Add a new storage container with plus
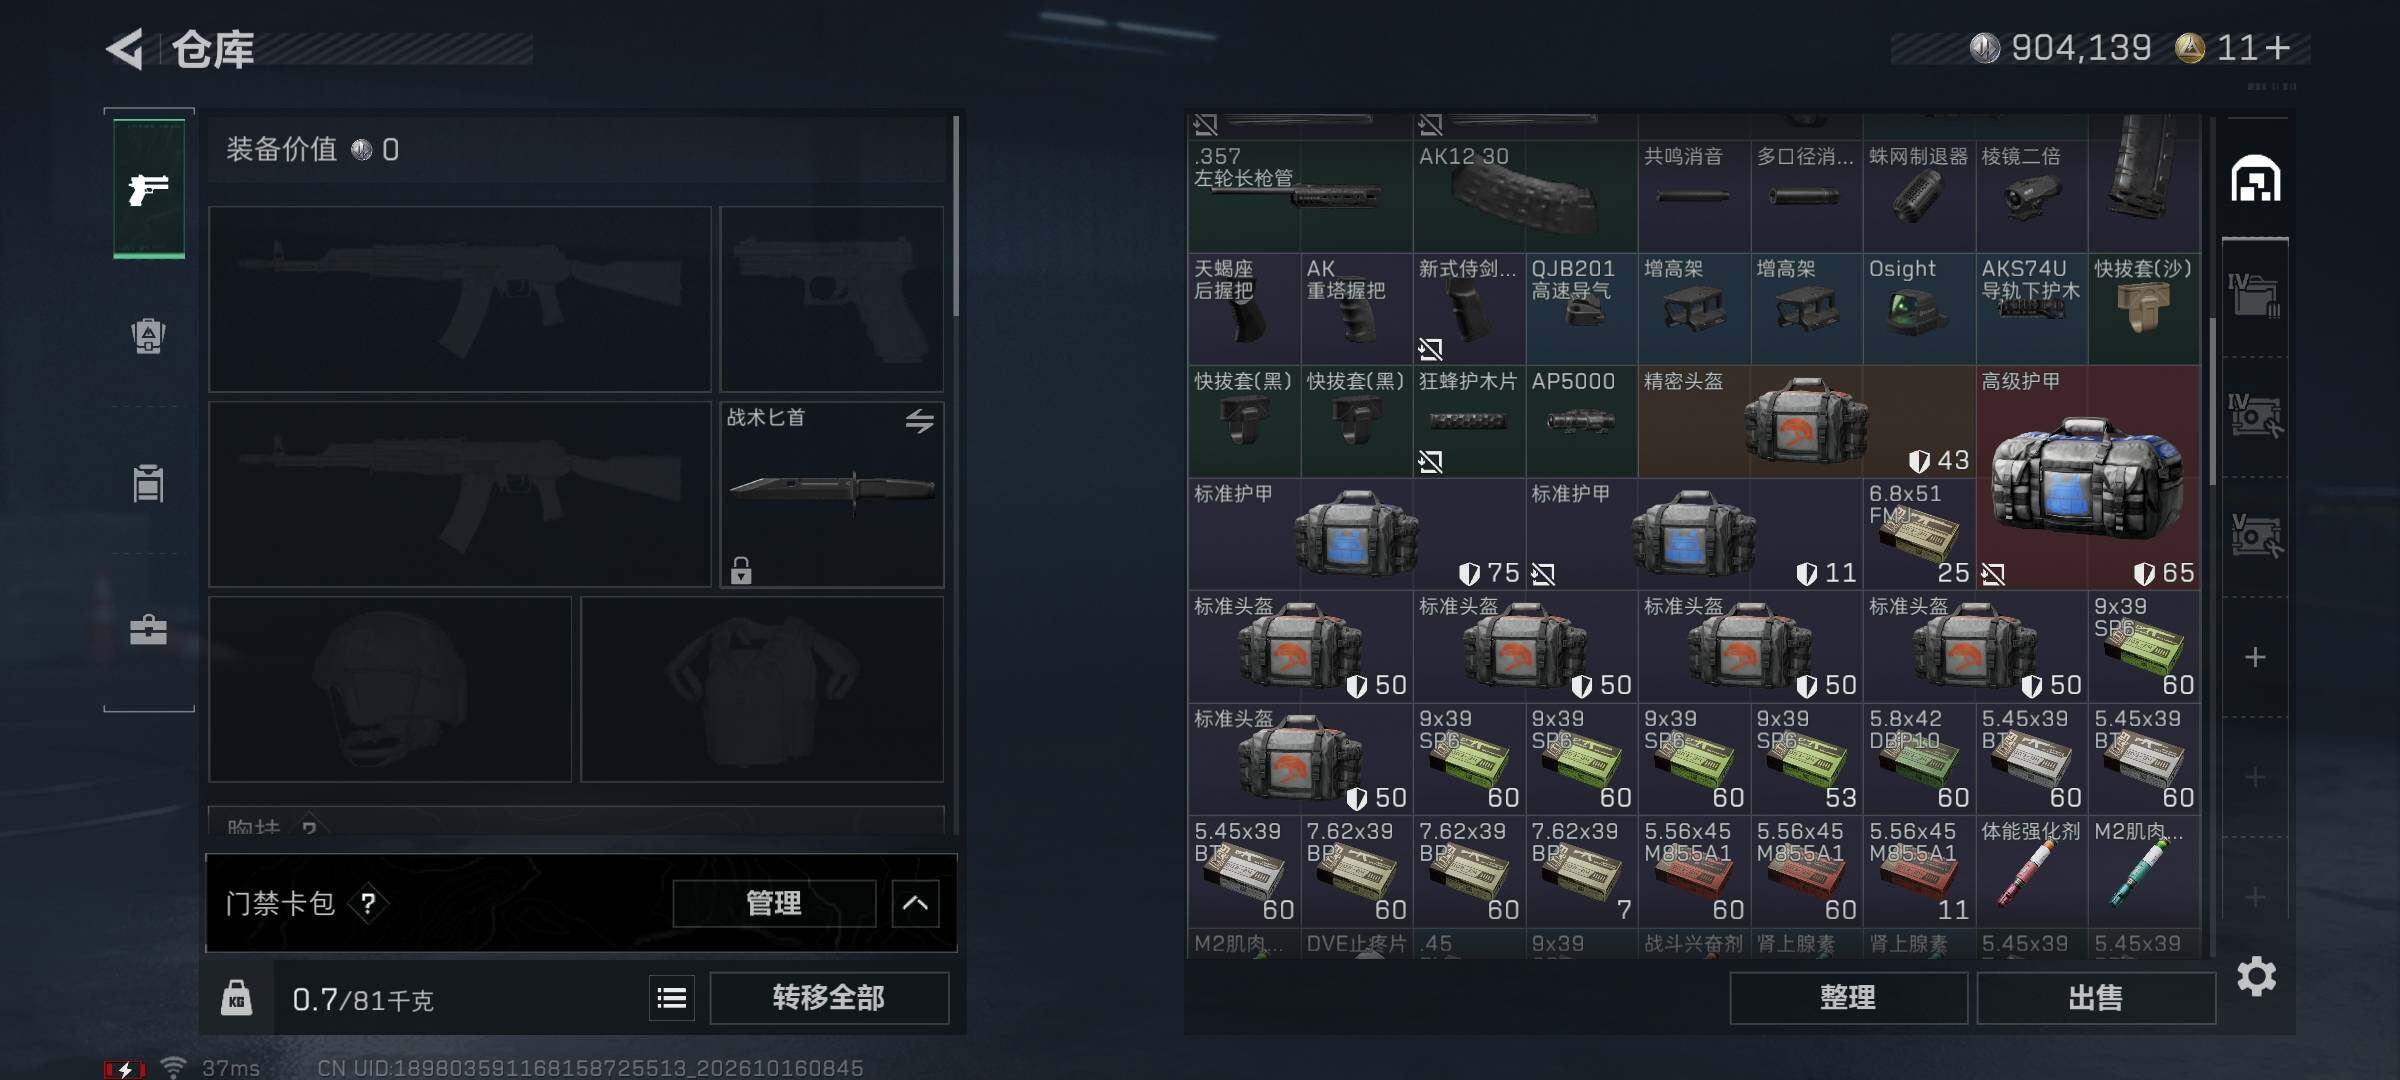Screen dimensions: 2400x1080 (2255, 657)
